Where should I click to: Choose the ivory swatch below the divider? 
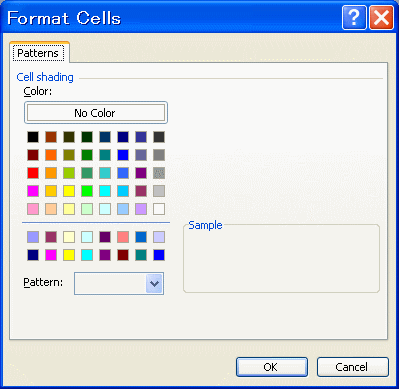coord(69,237)
